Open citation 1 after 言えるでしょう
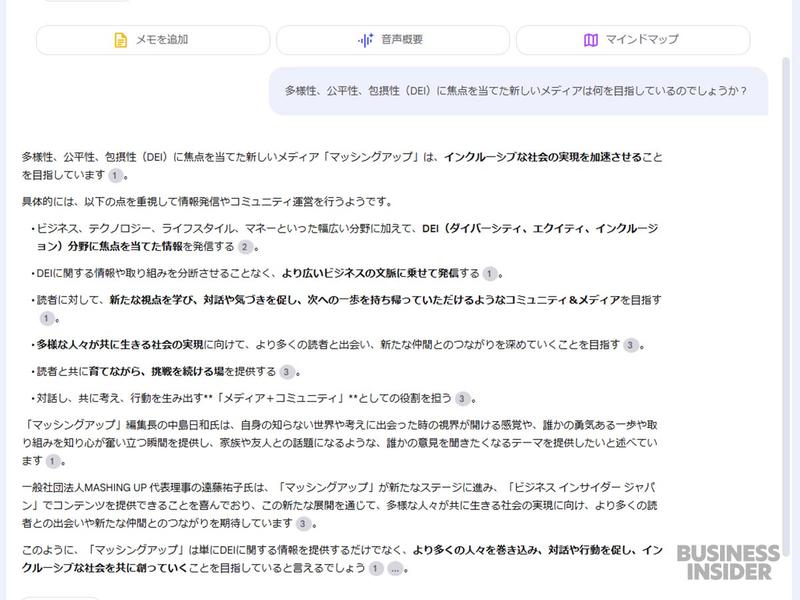Viewport: 800px width, 600px height. click(376, 568)
